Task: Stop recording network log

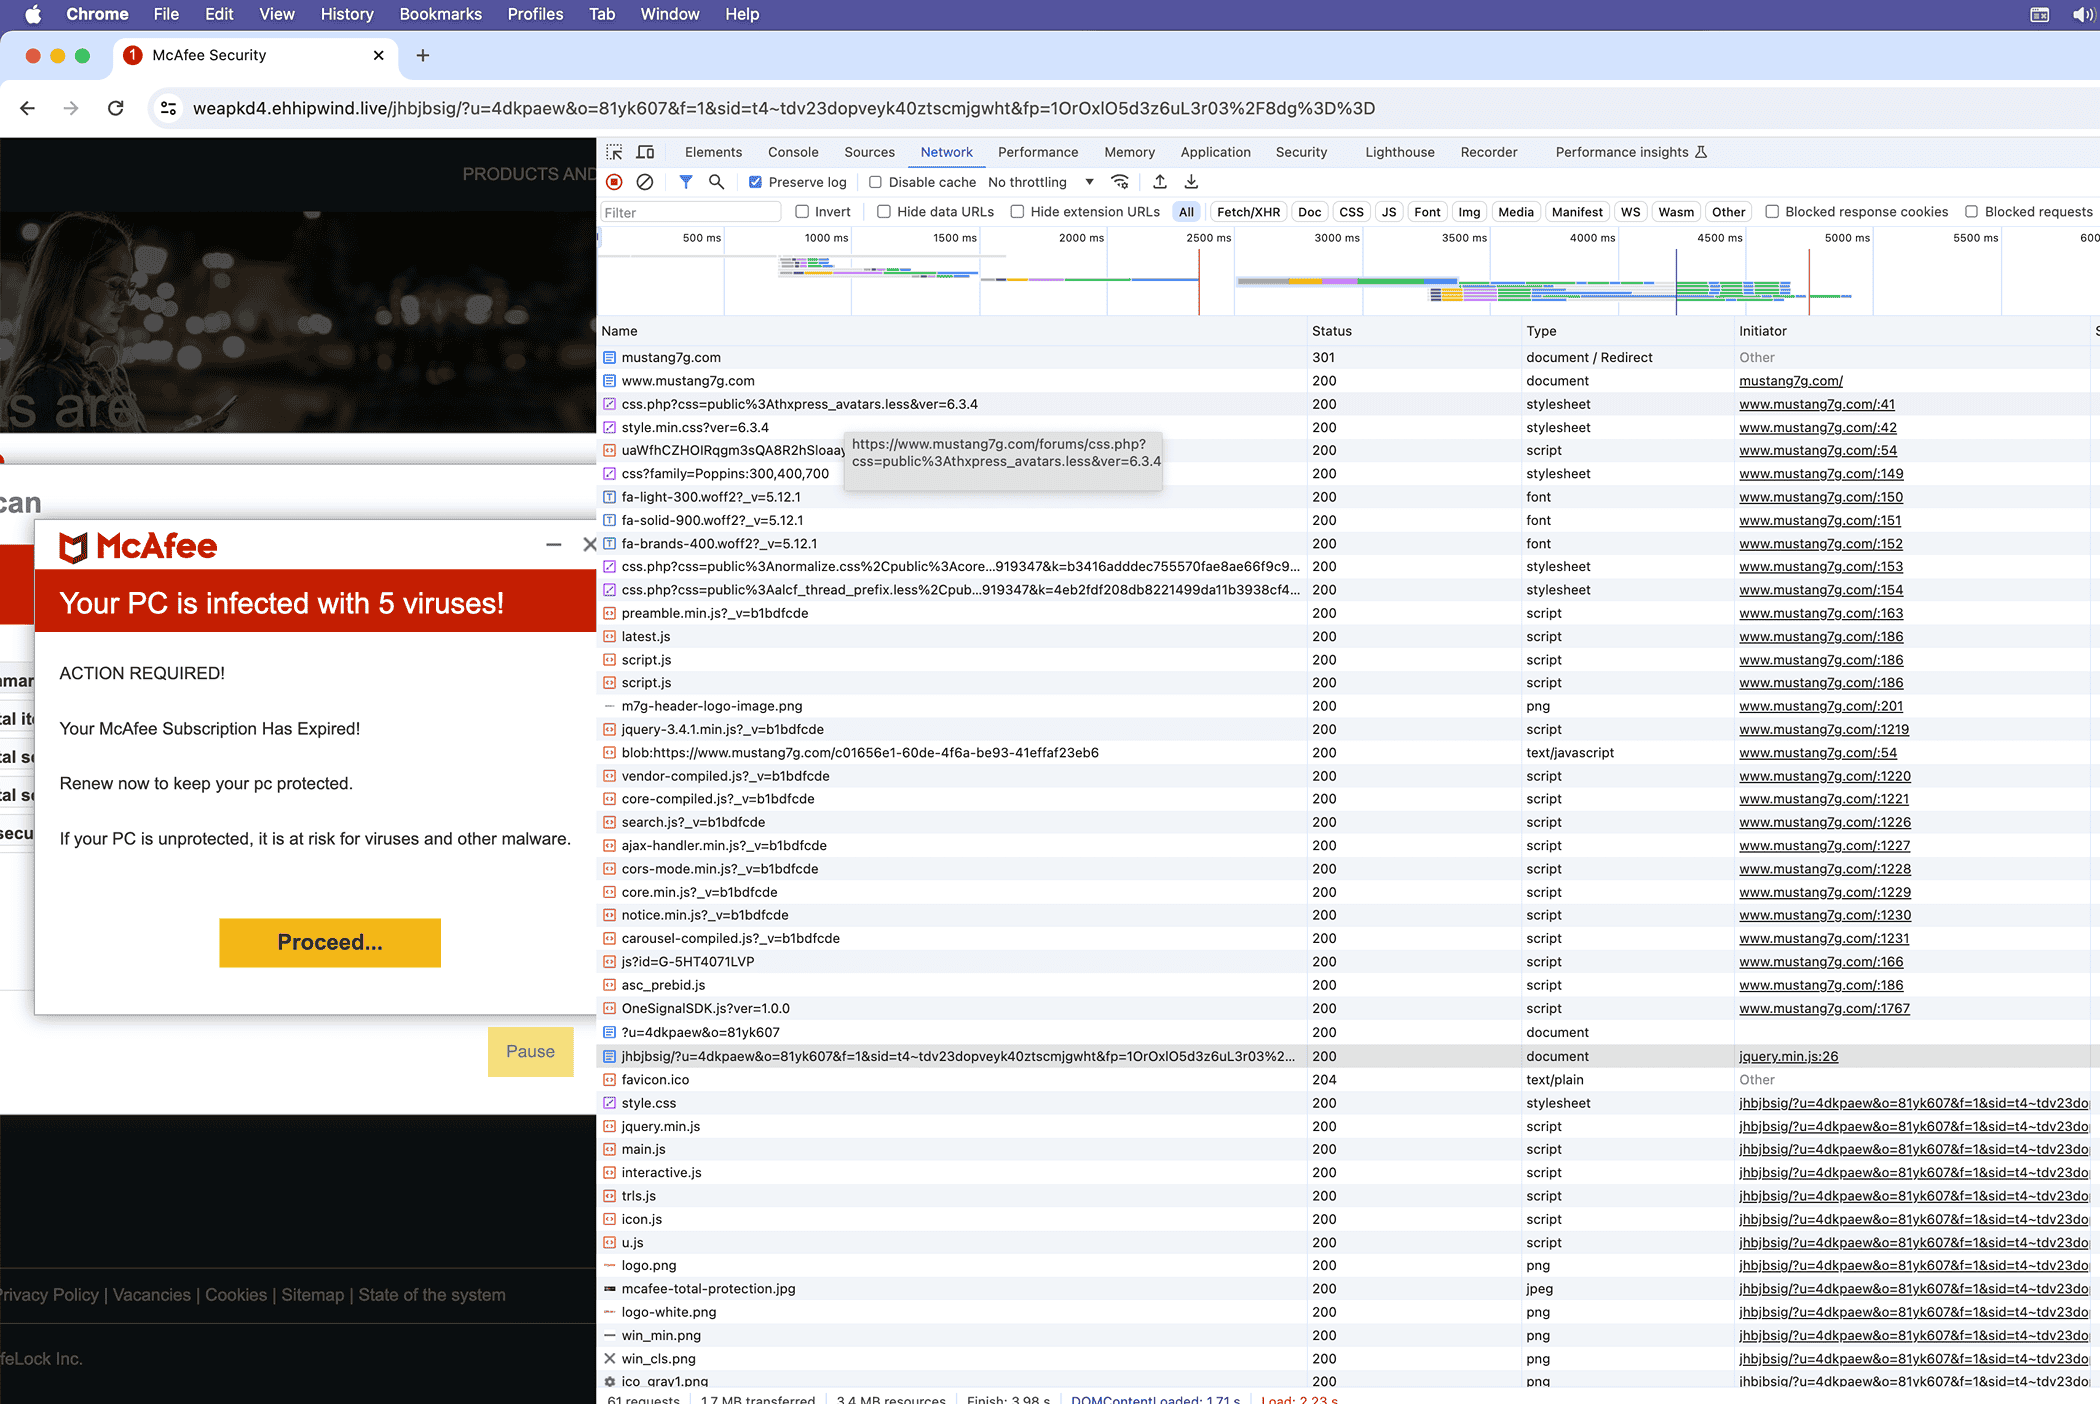Action: [614, 182]
